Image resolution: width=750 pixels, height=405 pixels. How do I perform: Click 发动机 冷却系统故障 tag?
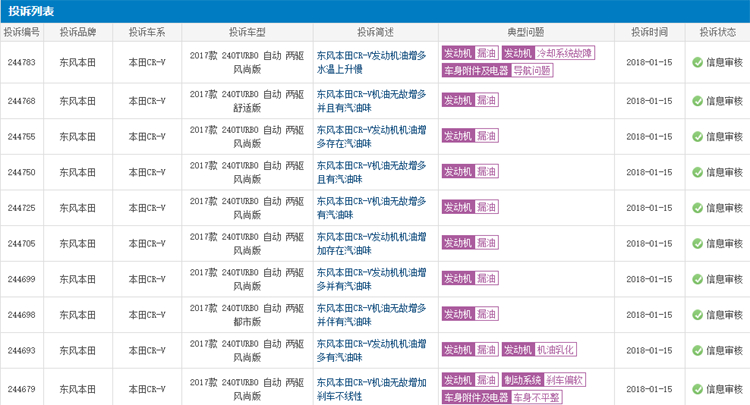coord(548,53)
